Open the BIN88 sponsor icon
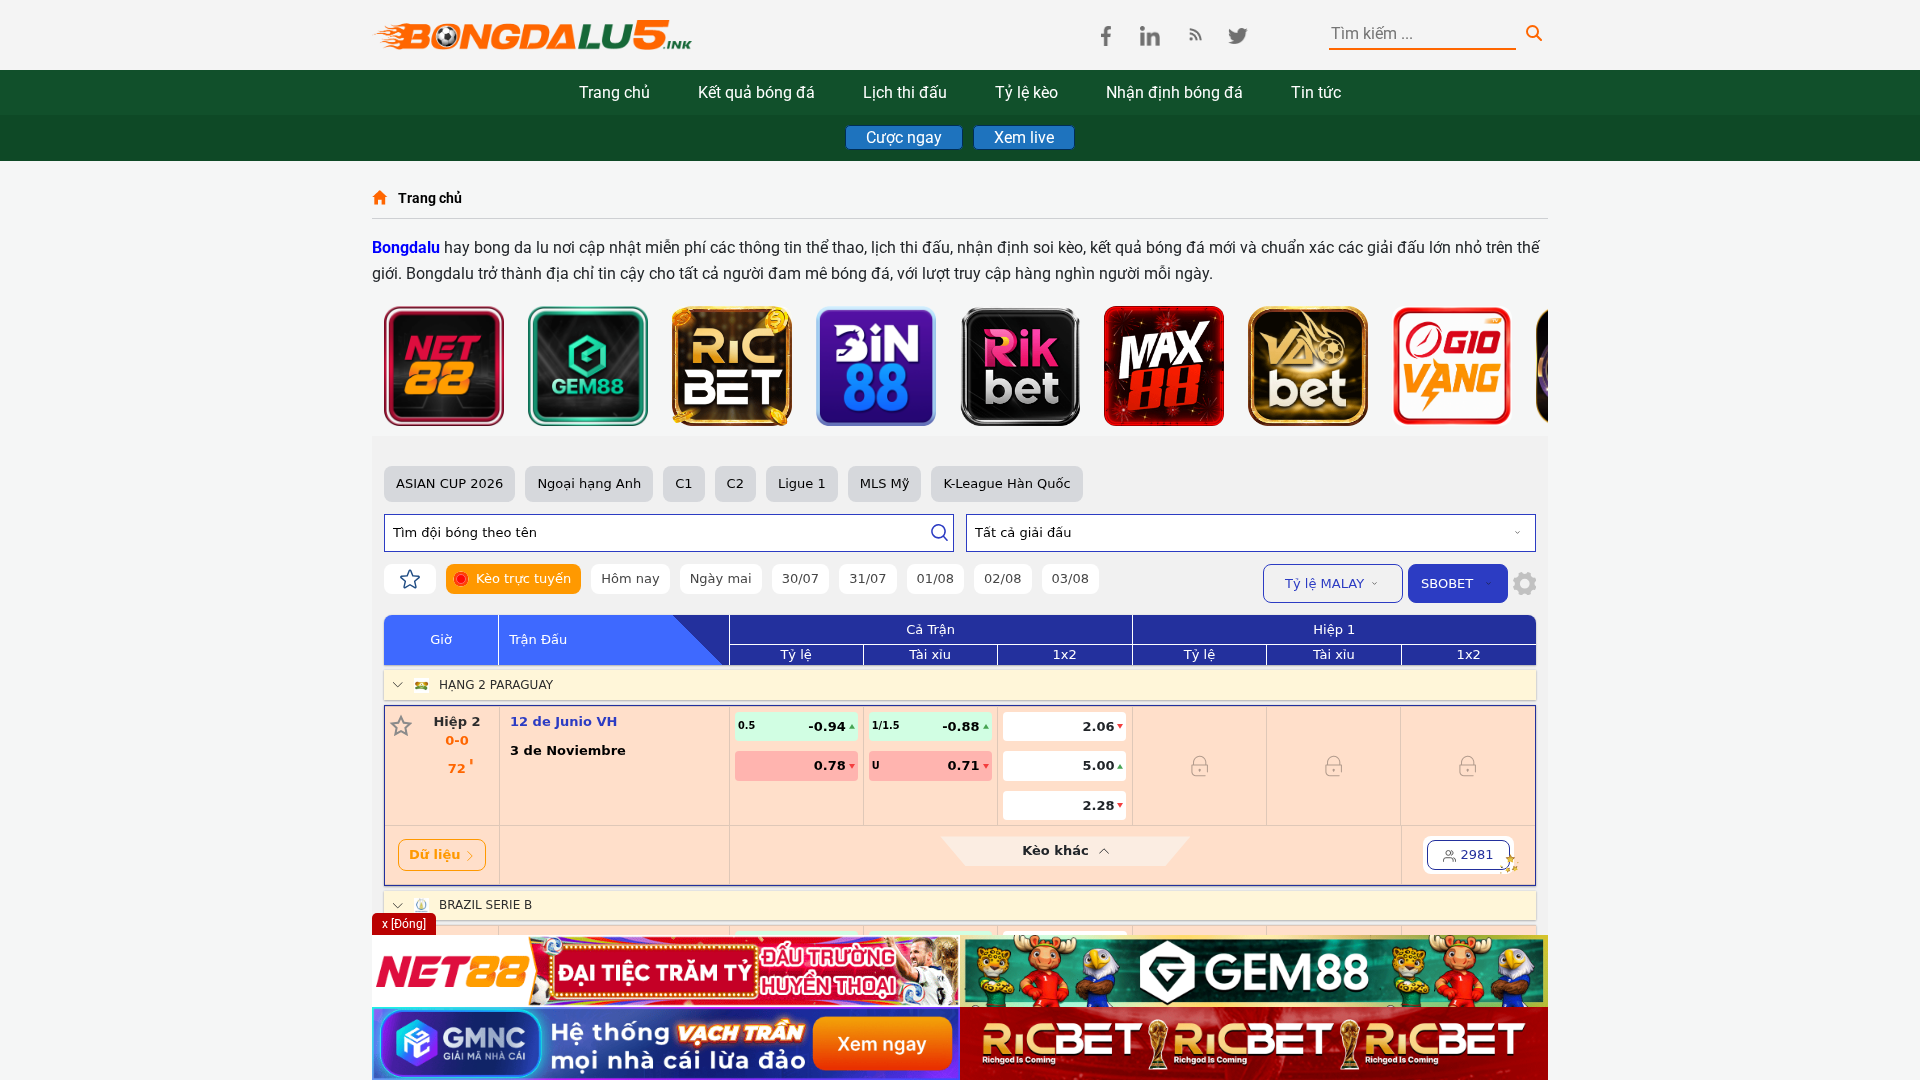1920x1080 pixels. click(876, 366)
